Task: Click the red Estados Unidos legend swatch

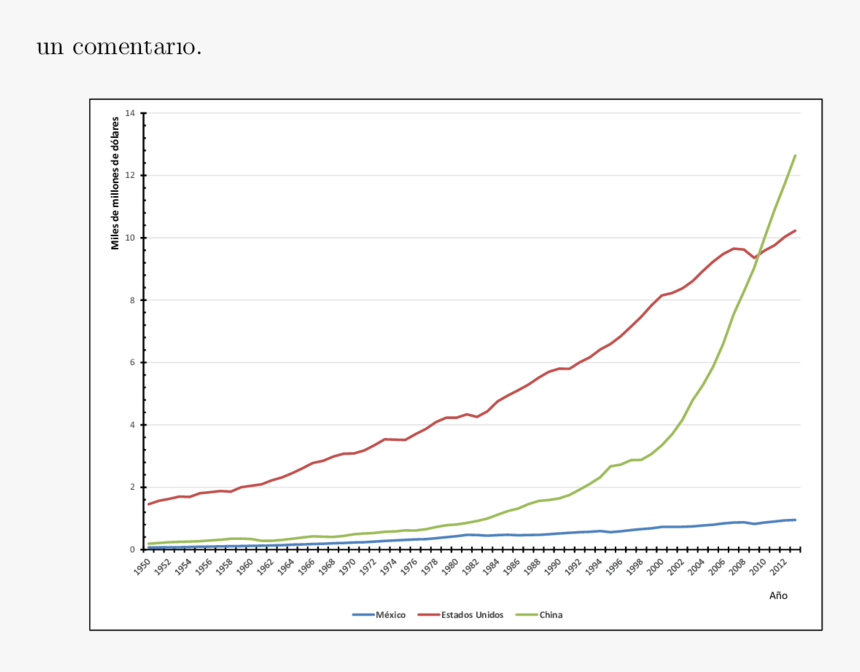Action: (429, 615)
